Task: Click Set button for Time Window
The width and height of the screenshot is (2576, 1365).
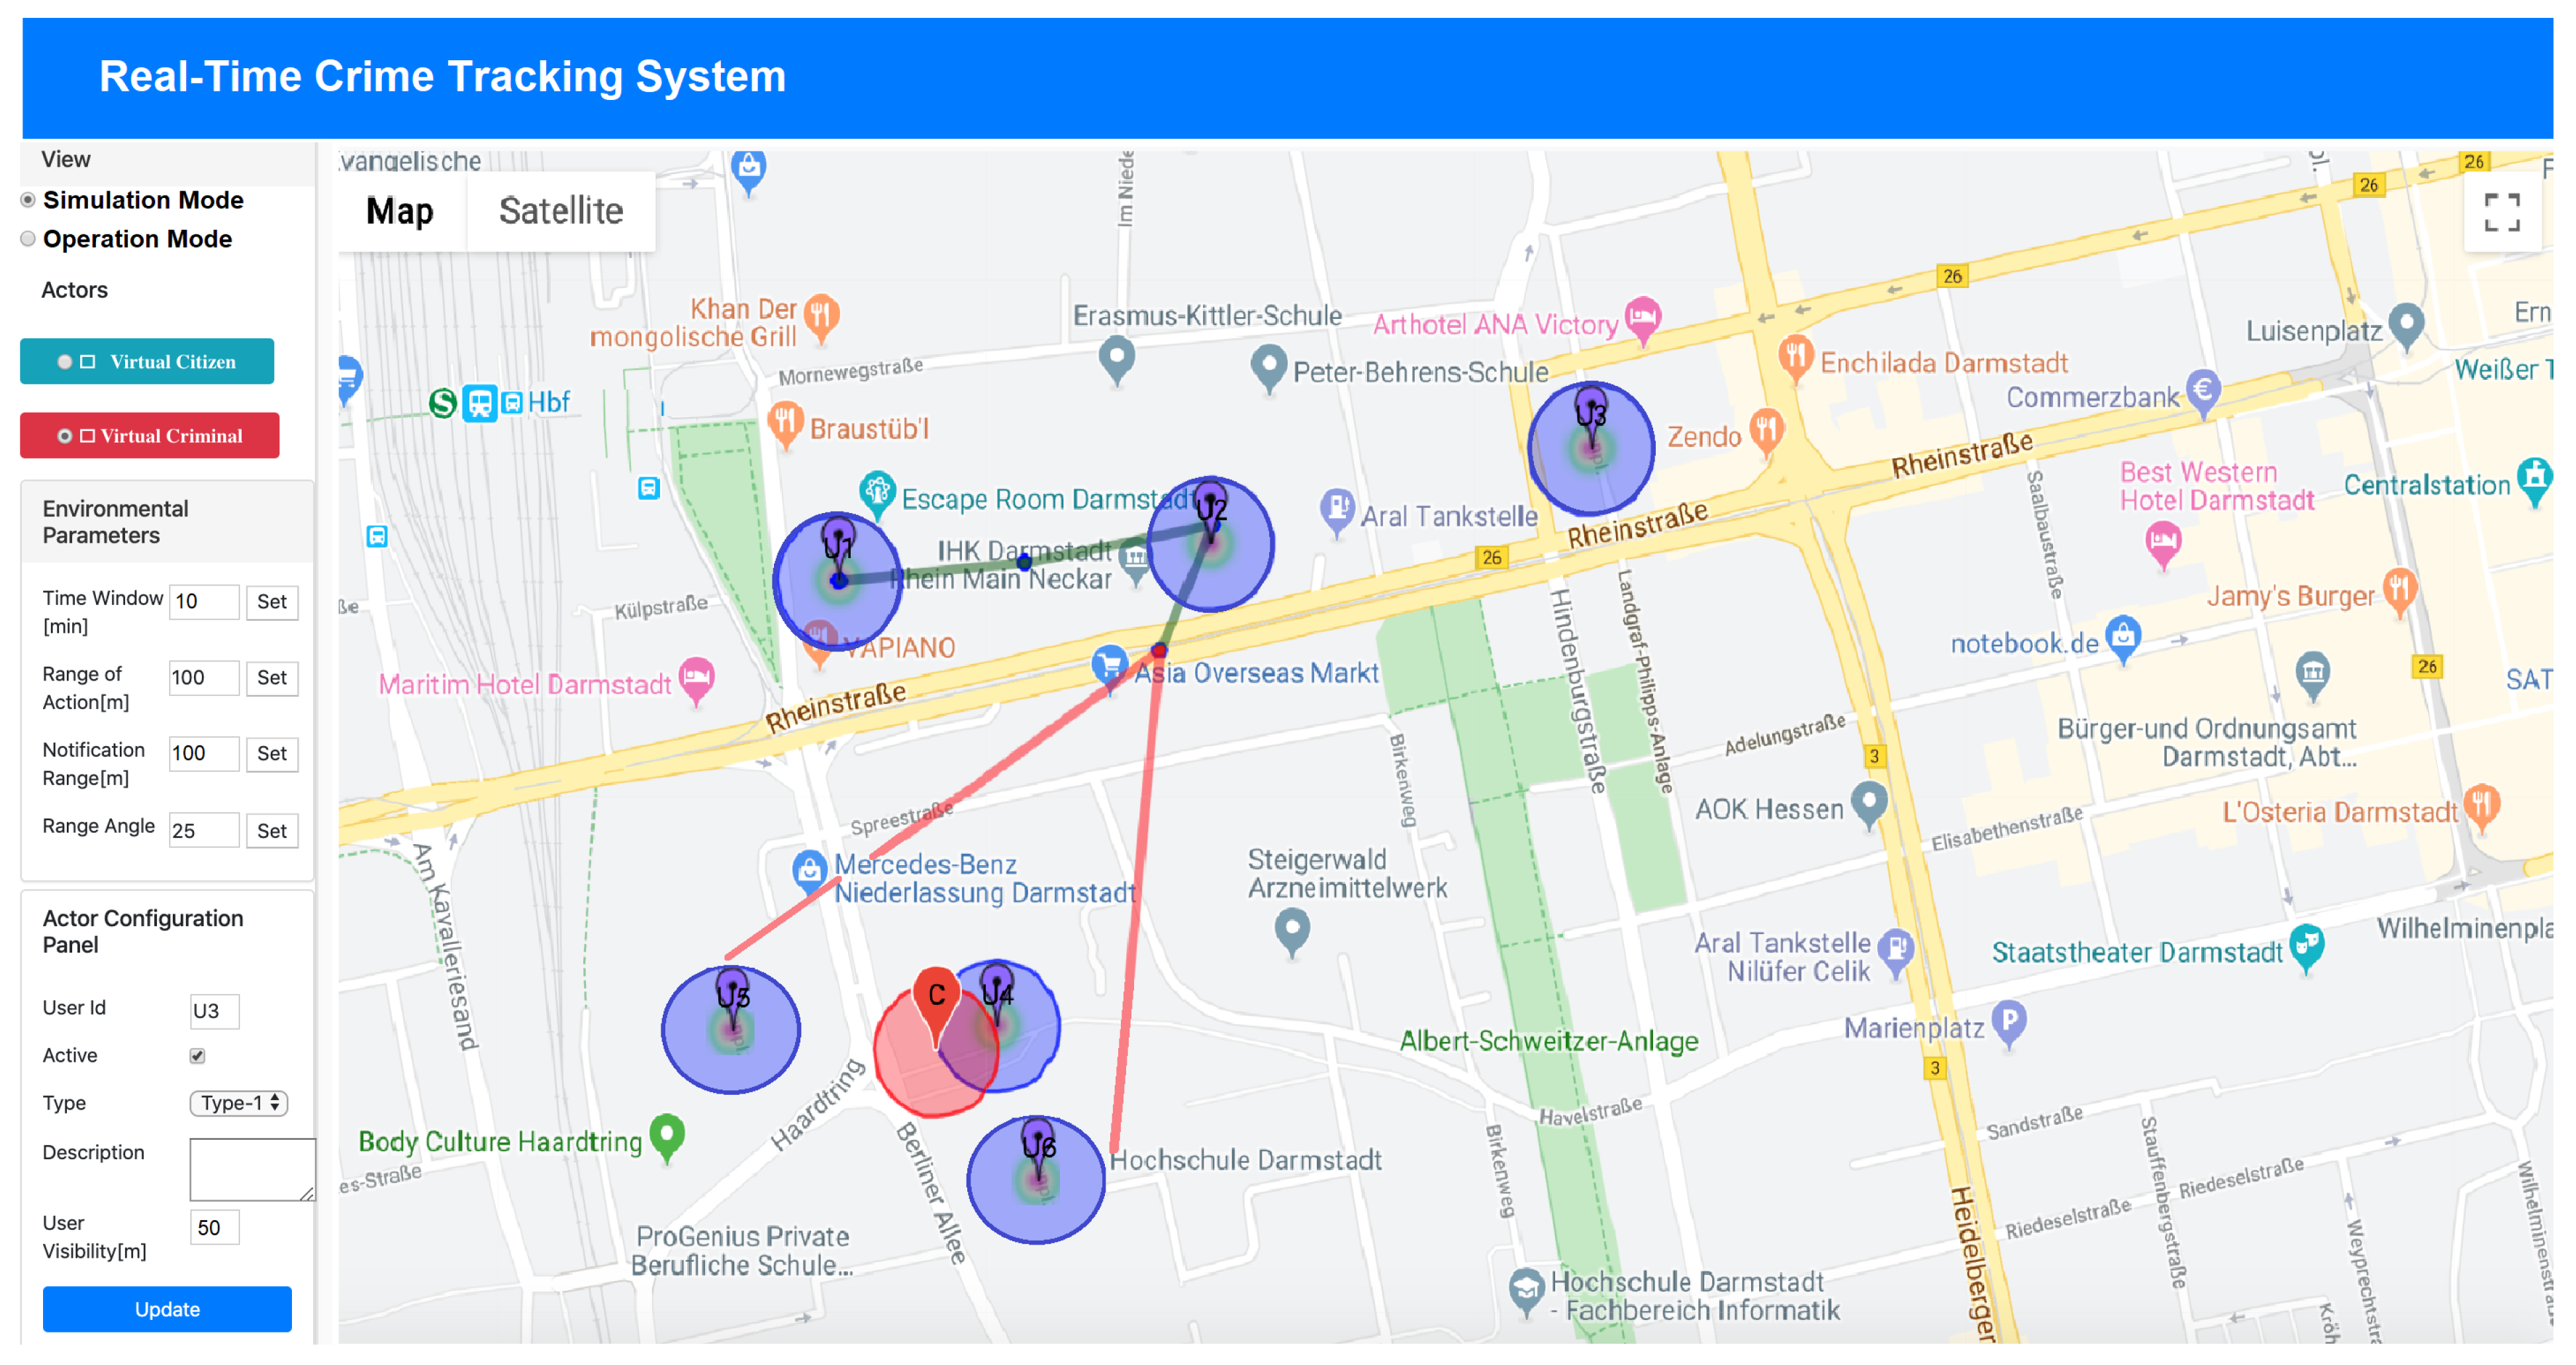Action: coord(271,602)
